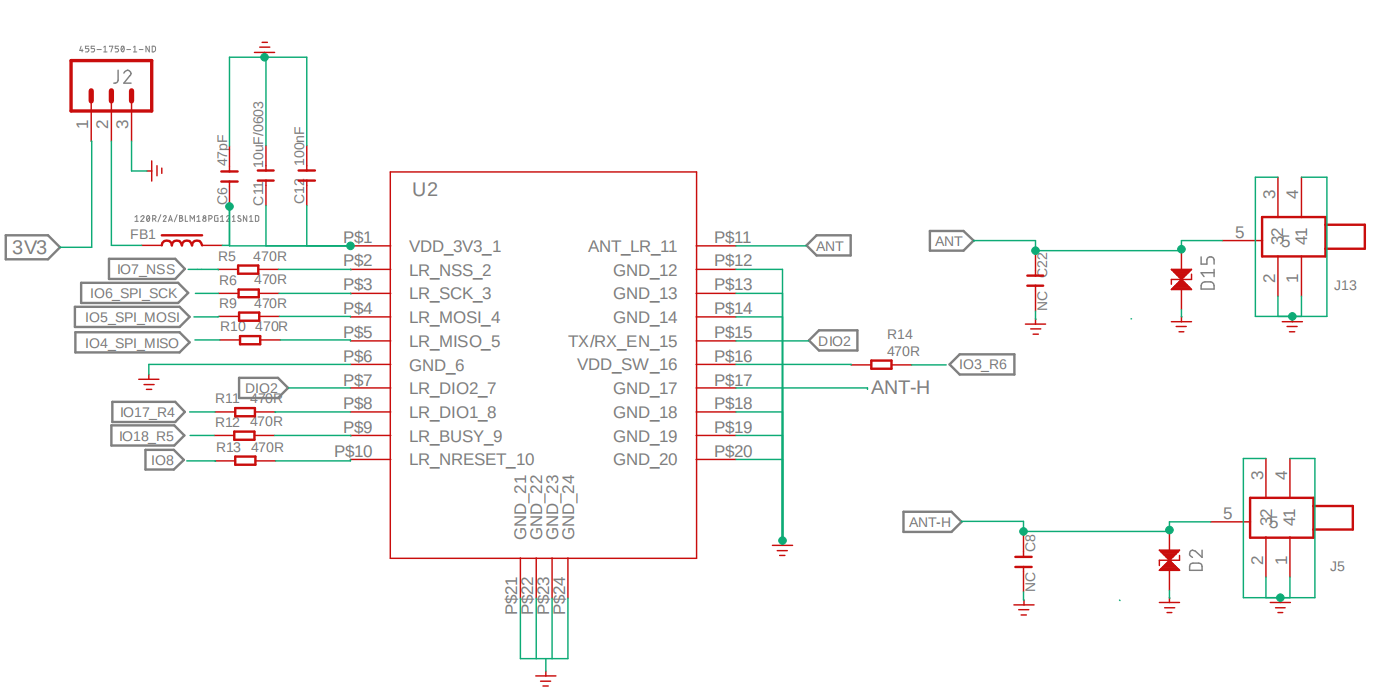Screen dimensions: 1395x698
Task: Select the IO4_SPI_MISO net label
Action: [x=130, y=342]
